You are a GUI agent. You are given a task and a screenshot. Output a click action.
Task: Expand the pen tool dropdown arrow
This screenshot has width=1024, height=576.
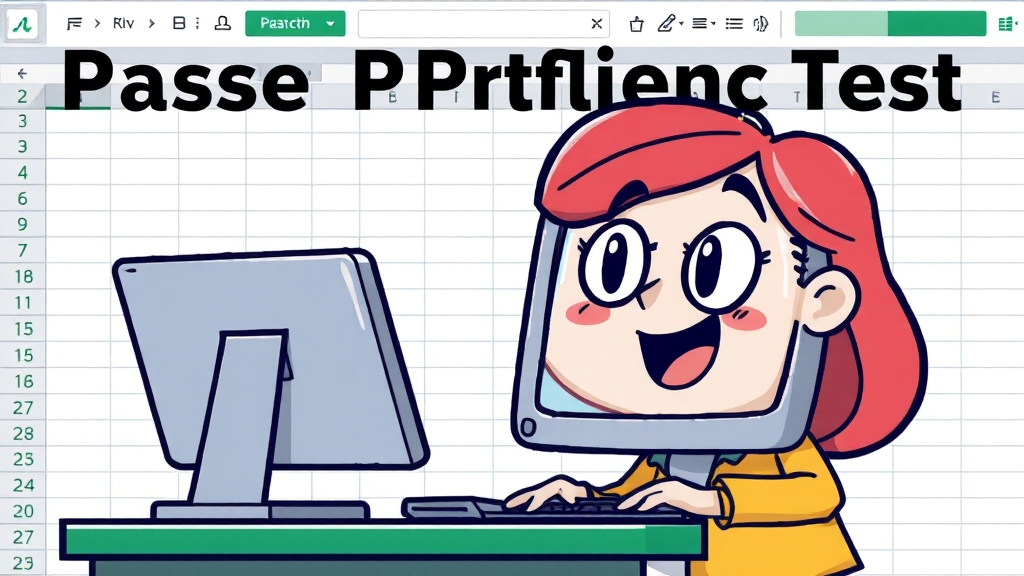click(x=681, y=23)
